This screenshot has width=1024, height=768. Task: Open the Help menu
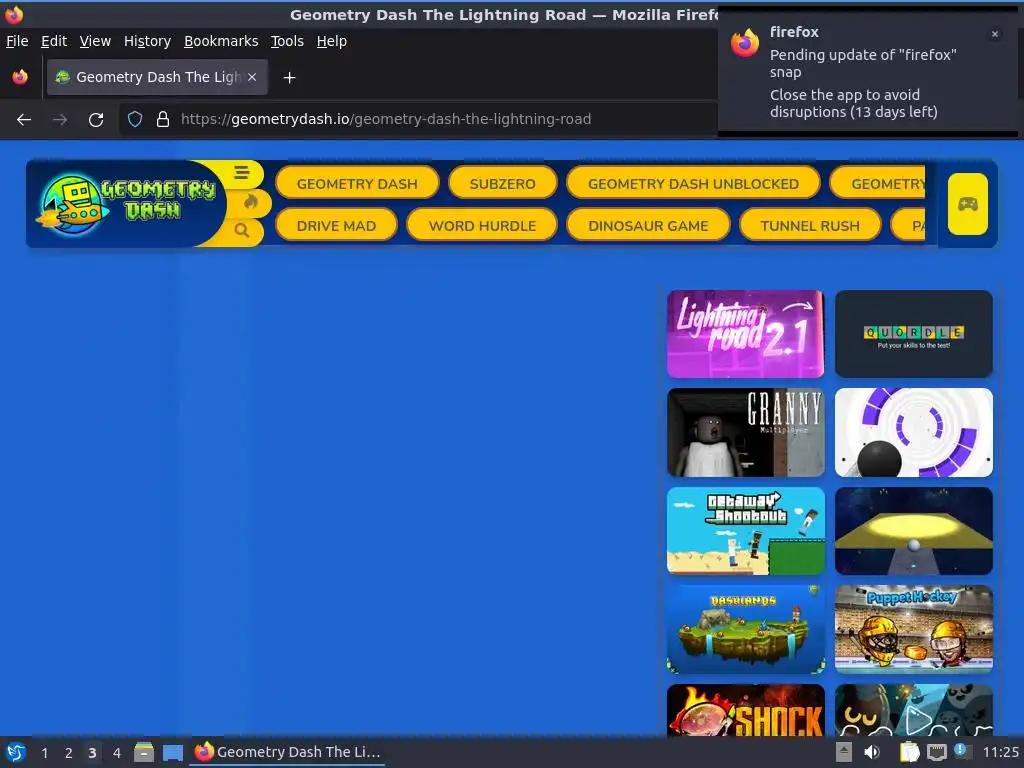332,41
